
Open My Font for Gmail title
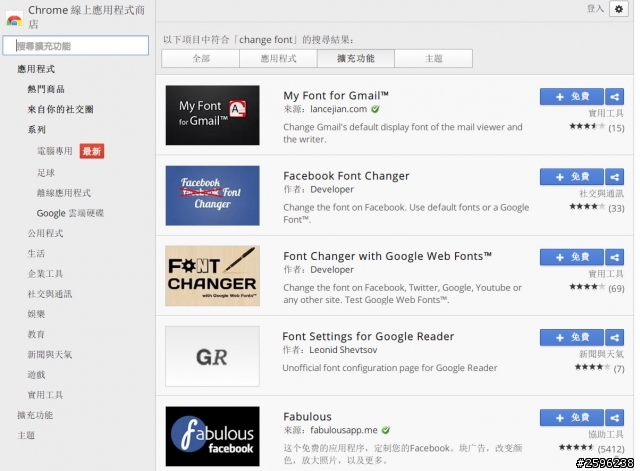336,96
